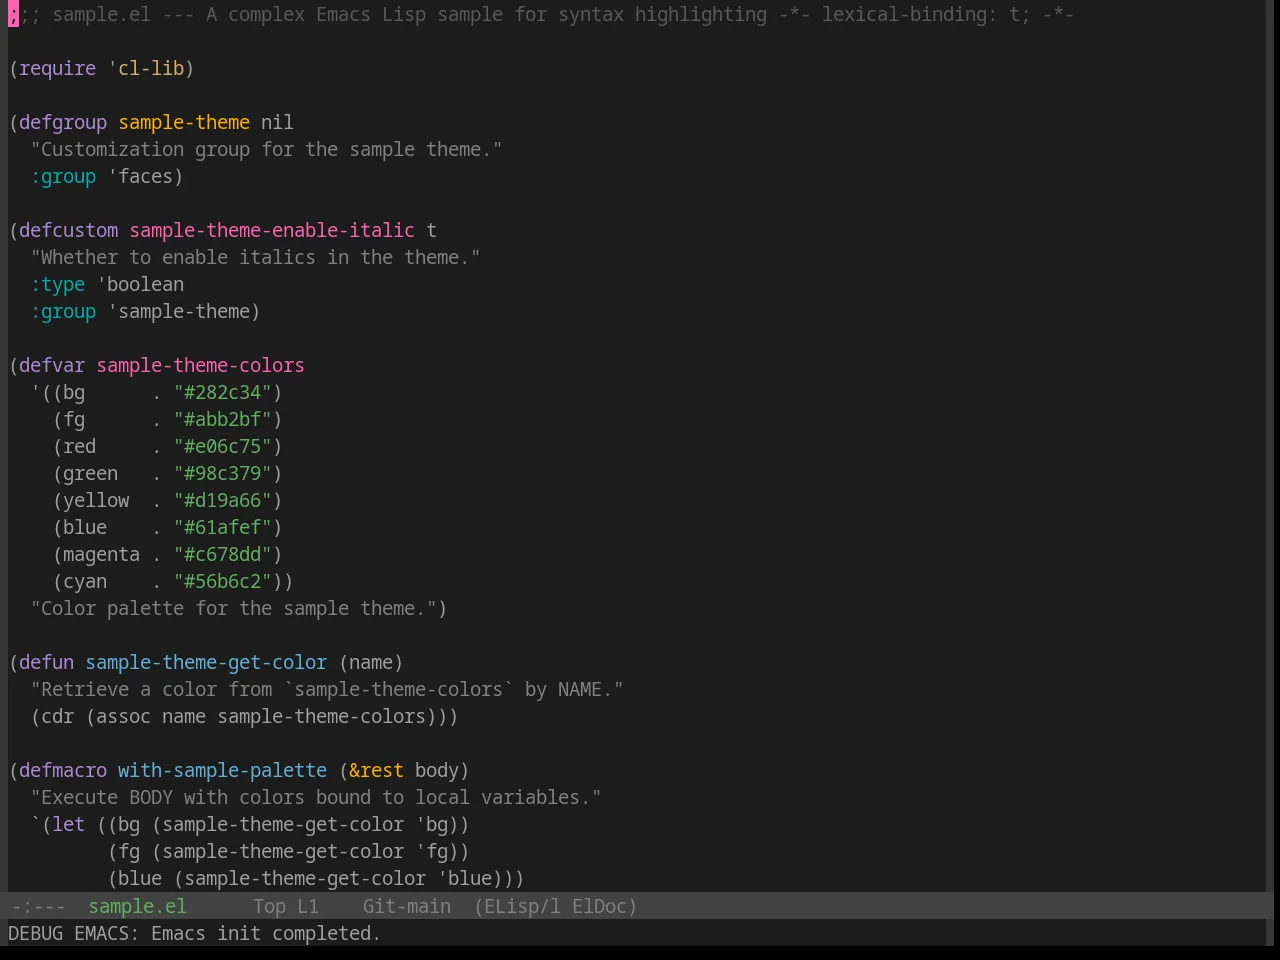Click the "#abb2bf" color string
The image size is (1280, 960).
[222, 419]
